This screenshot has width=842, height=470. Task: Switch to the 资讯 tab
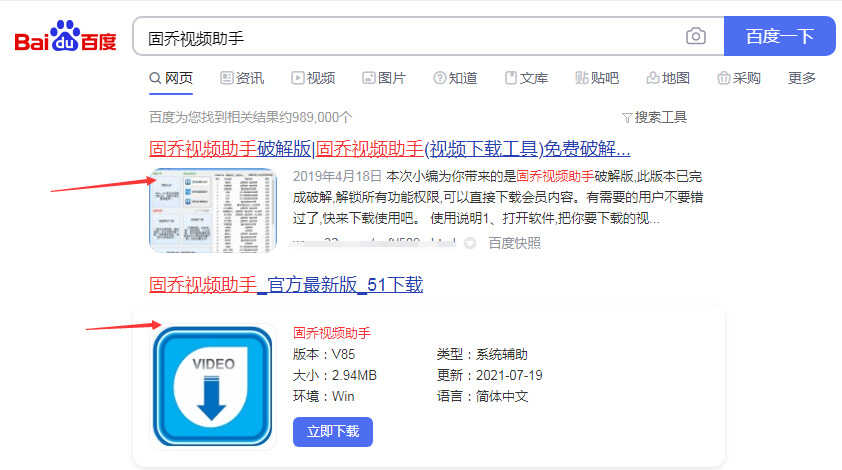click(x=242, y=78)
